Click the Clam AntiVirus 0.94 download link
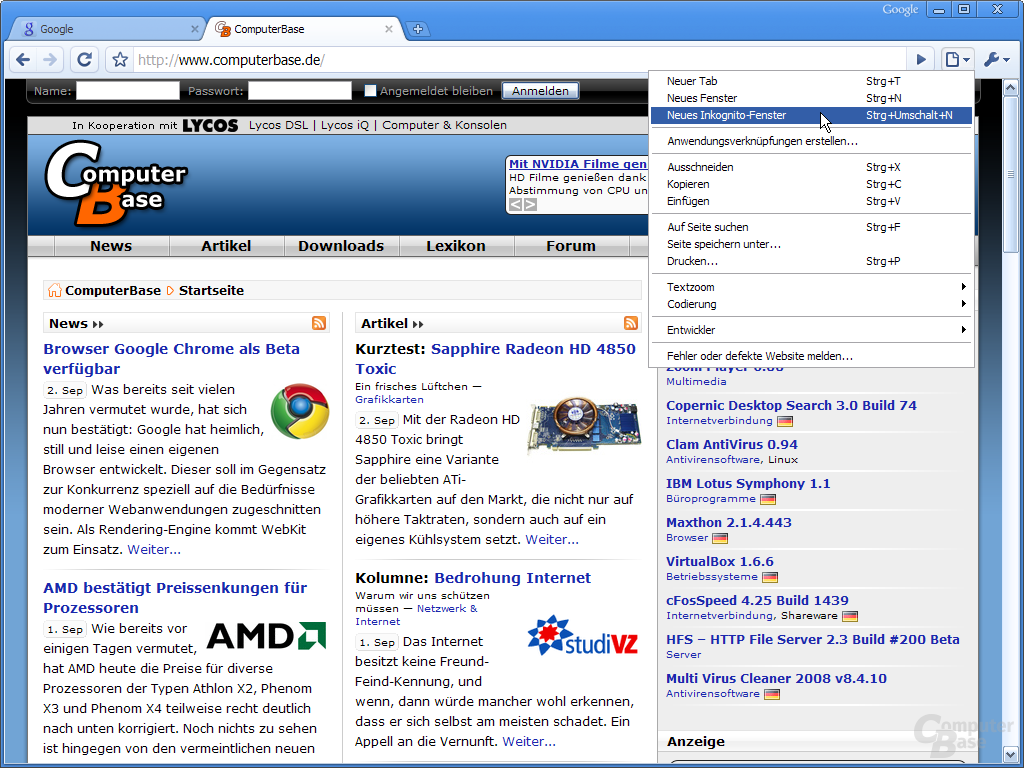The image size is (1024, 768). [731, 445]
